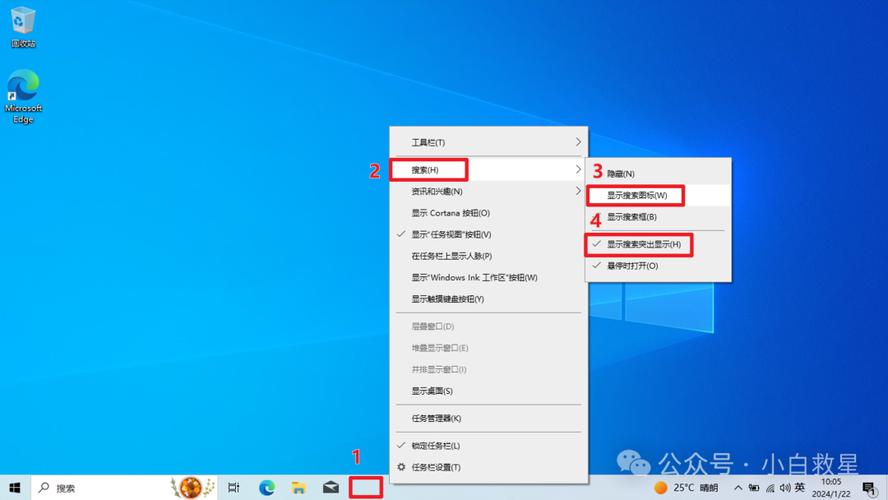Image resolution: width=888 pixels, height=500 pixels.
Task: Switch the input method 英 indicator
Action: click(800, 487)
